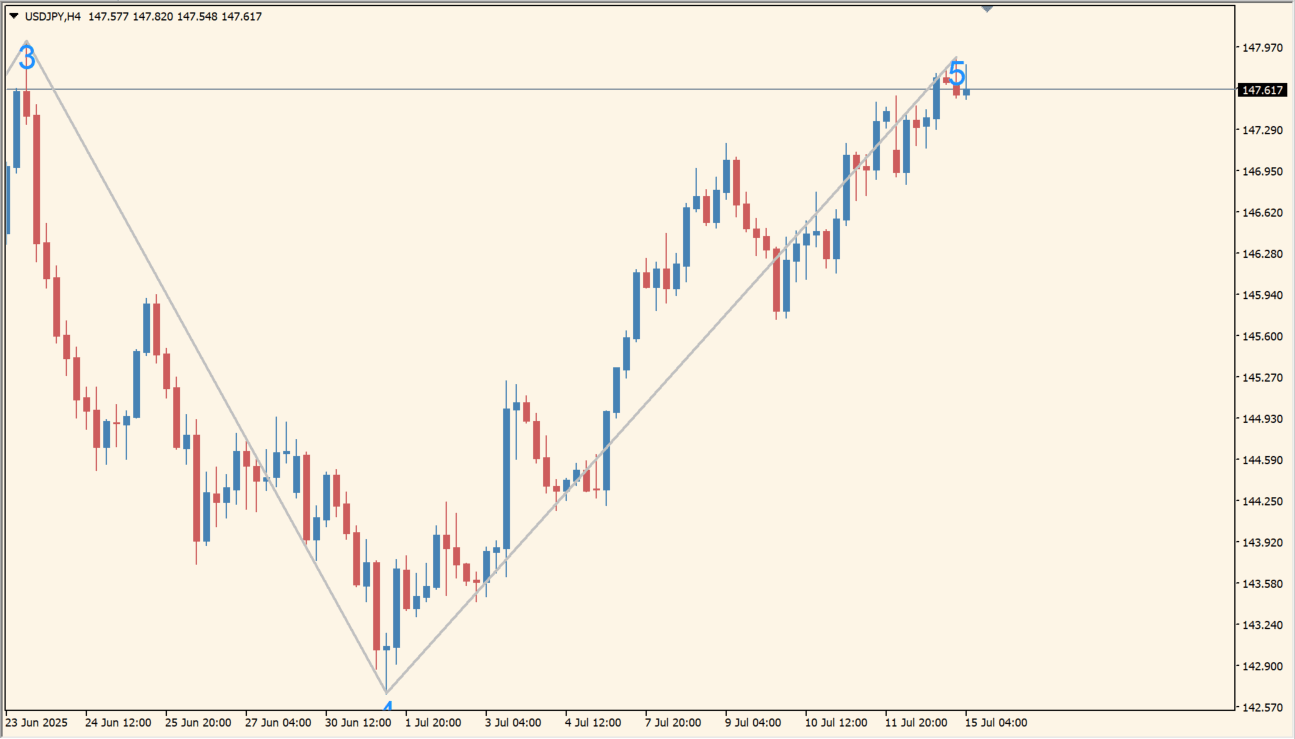This screenshot has height=739, width=1295.
Task: Click the 9 Jul 04:00 time label
Action: [x=754, y=723]
